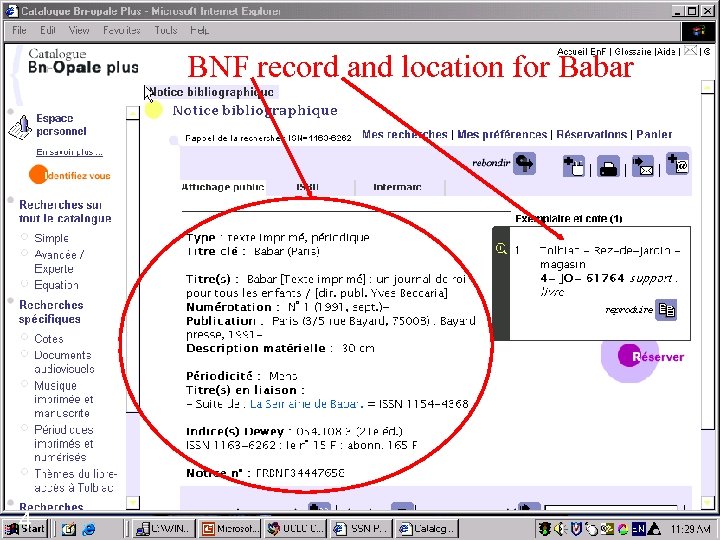Send the record by email icon

[x=643, y=166]
